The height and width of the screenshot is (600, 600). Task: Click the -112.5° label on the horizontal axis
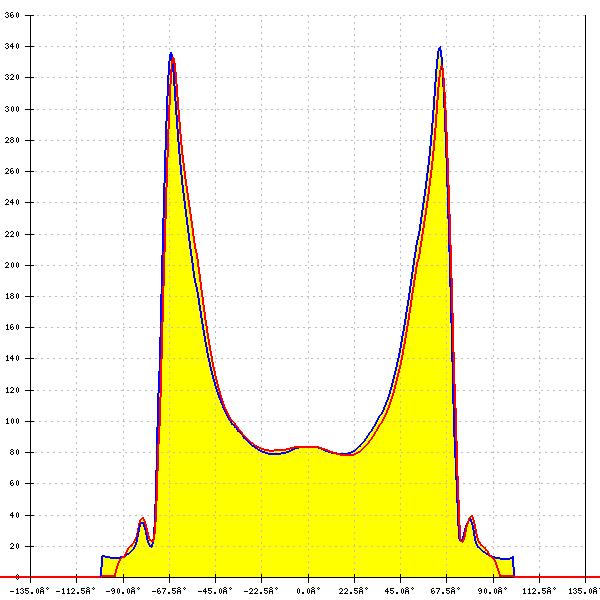(x=76, y=591)
